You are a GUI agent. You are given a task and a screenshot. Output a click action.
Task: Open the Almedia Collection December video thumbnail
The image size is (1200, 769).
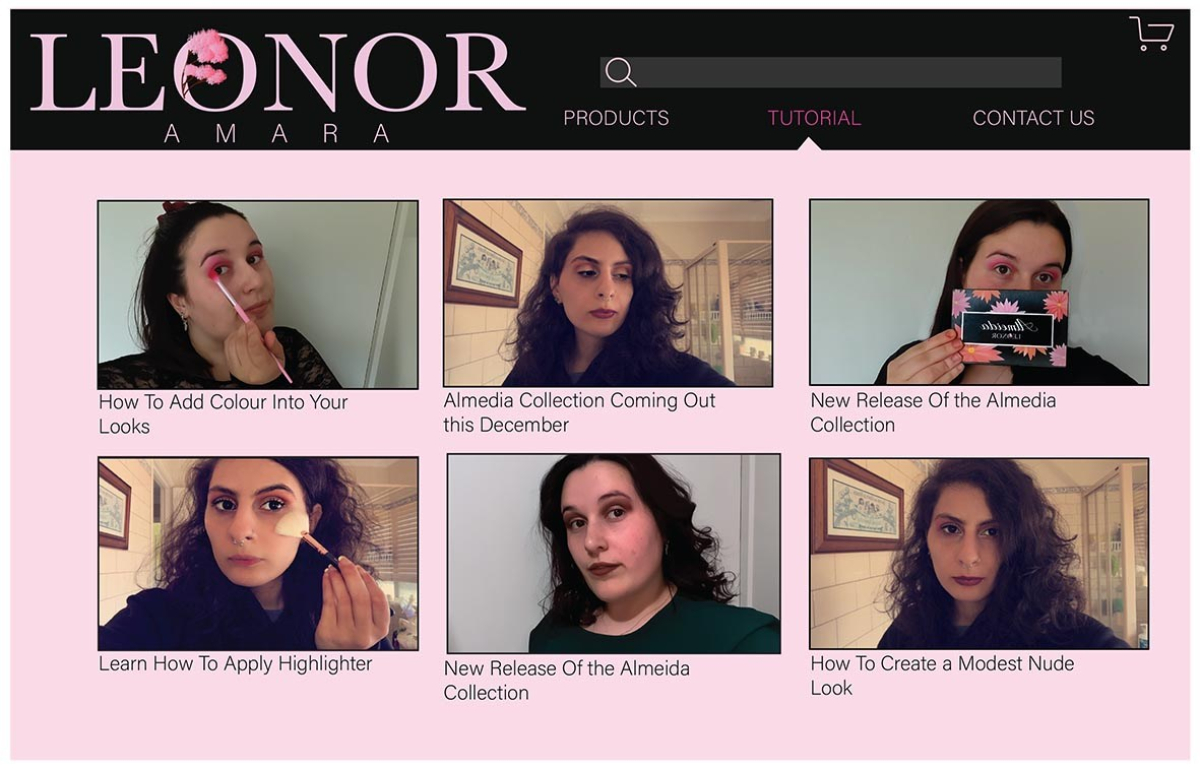(608, 293)
